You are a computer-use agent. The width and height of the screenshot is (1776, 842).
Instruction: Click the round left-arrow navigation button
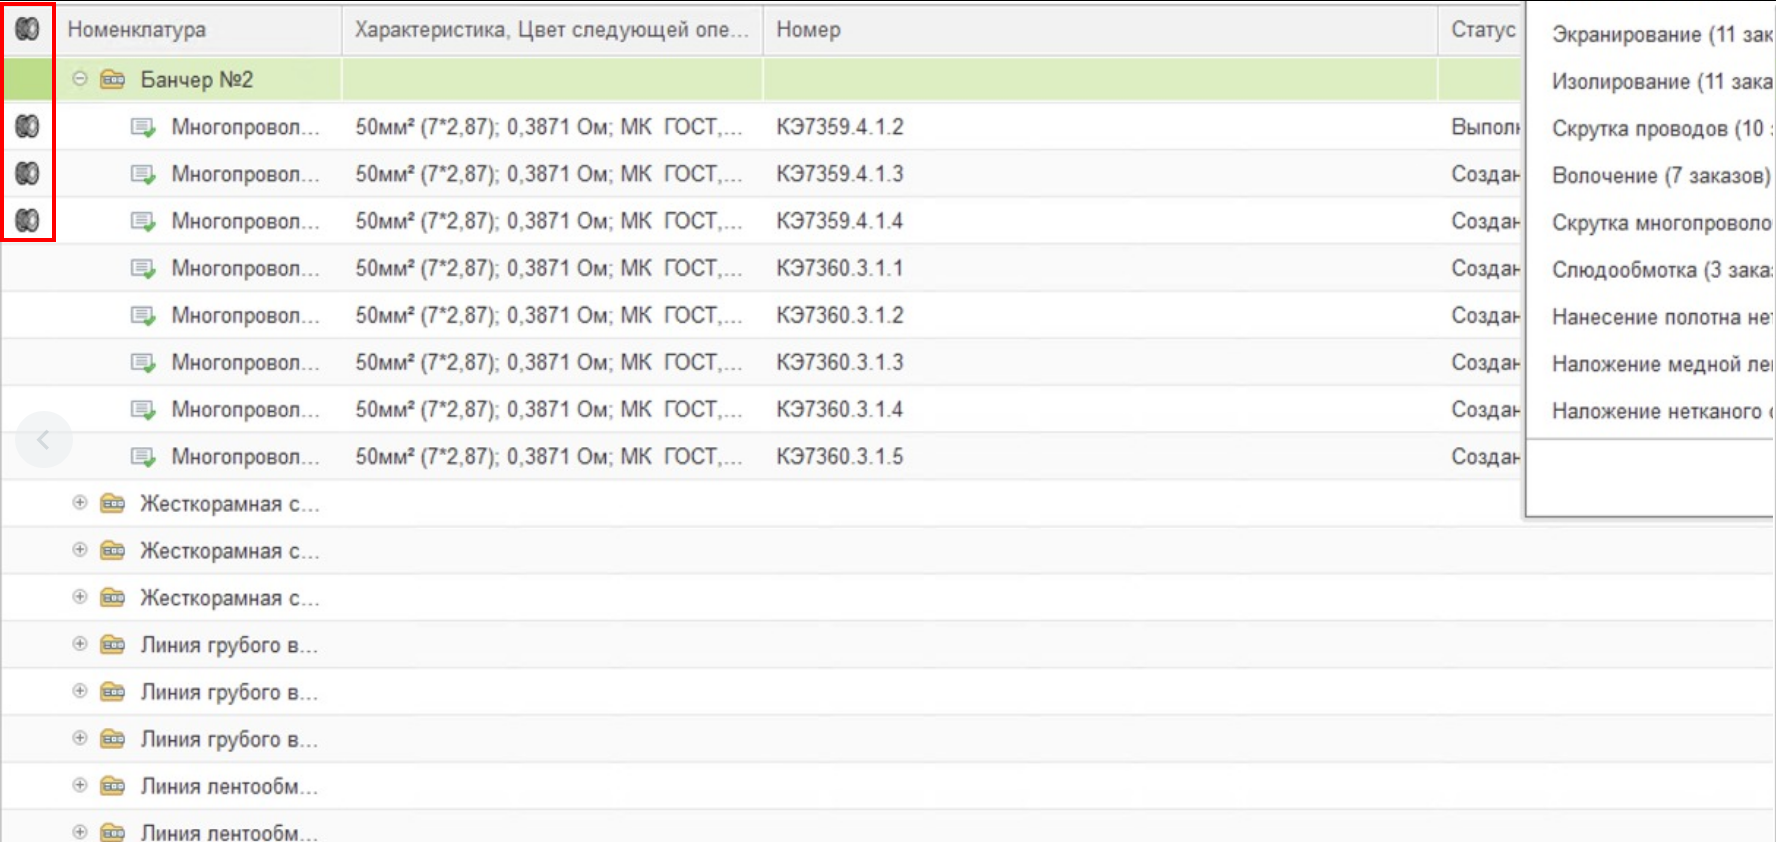43,439
